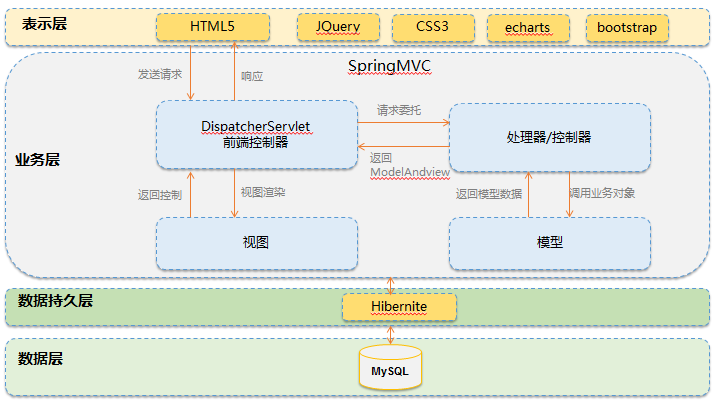Click the DispatcherServlet 前端控制器 box
Viewport: 726px width, 409px height.
tap(256, 134)
